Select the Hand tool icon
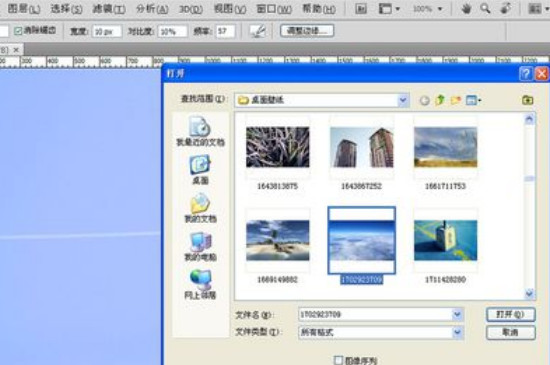 pos(466,8)
